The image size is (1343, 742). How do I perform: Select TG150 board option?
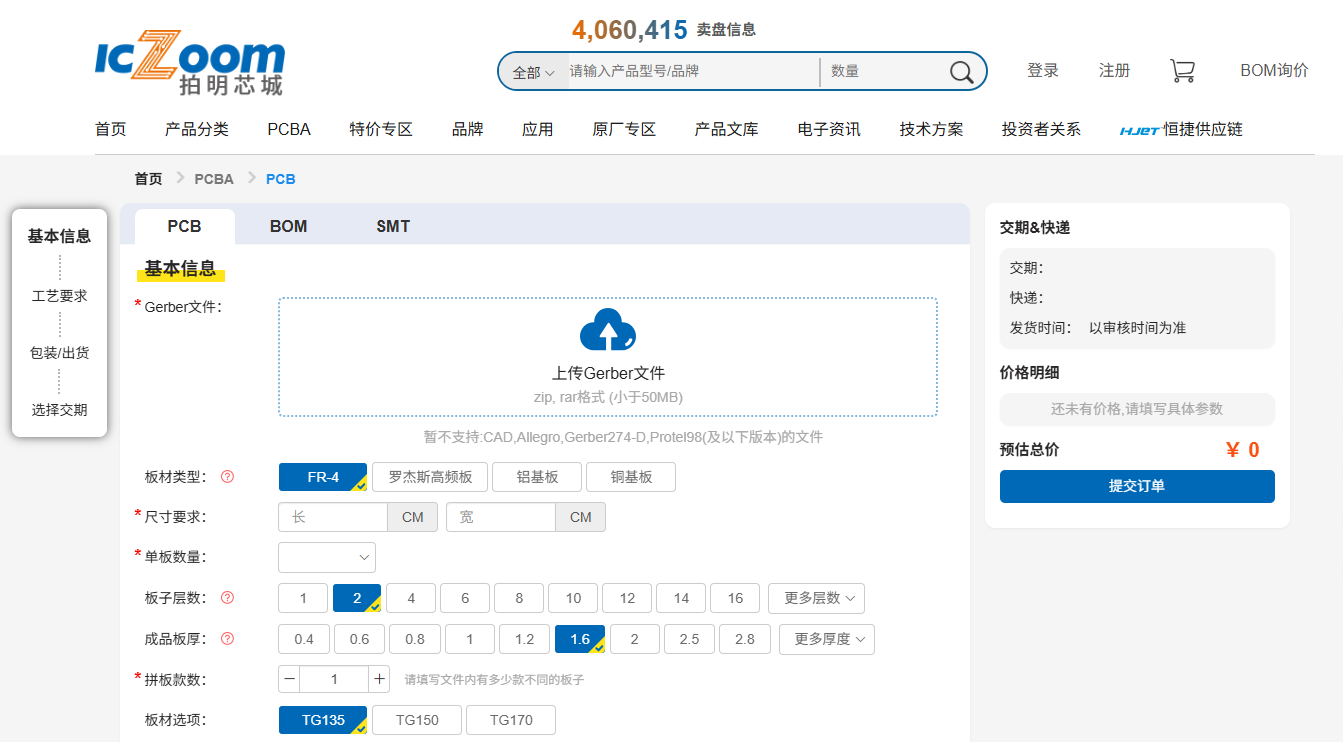click(x=417, y=720)
